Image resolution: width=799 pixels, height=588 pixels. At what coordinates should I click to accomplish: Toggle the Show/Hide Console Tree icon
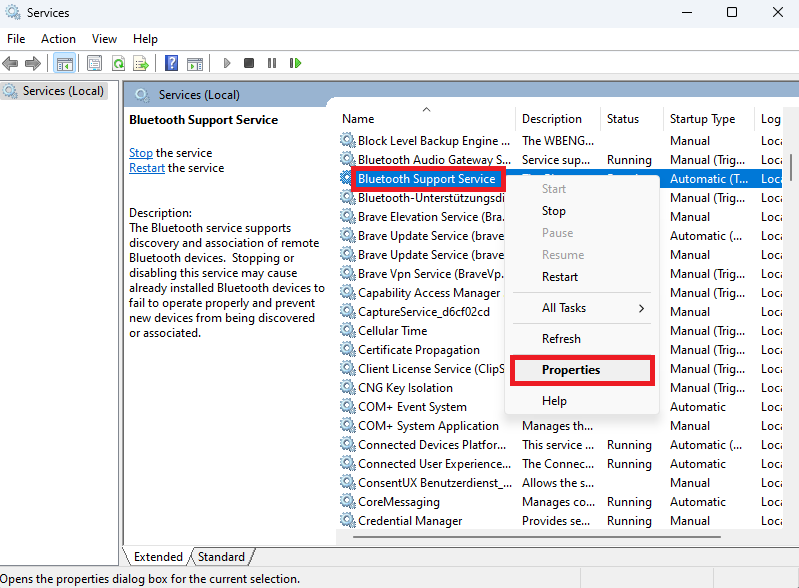(65, 63)
